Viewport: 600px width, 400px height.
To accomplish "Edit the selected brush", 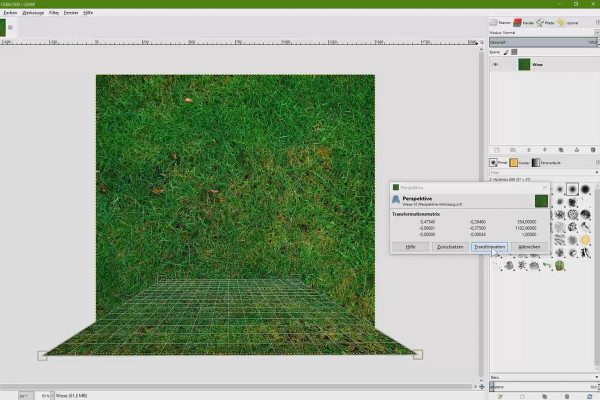I will [x=500, y=396].
